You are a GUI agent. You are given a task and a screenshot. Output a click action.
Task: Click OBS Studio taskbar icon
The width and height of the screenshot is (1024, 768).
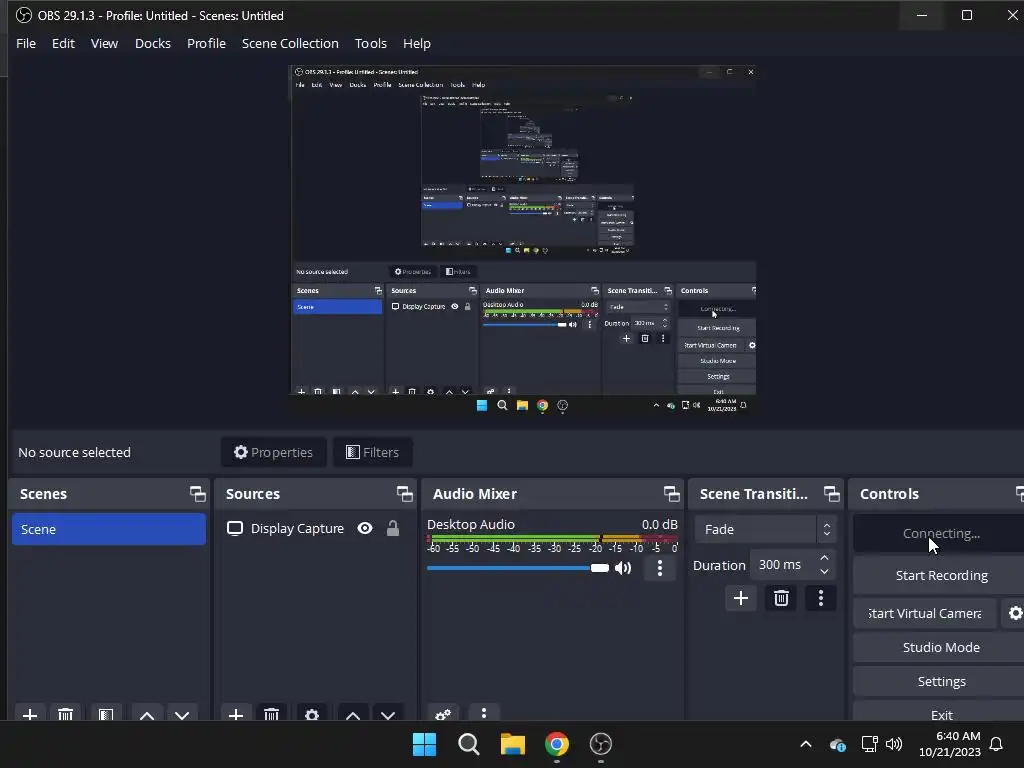(x=601, y=744)
